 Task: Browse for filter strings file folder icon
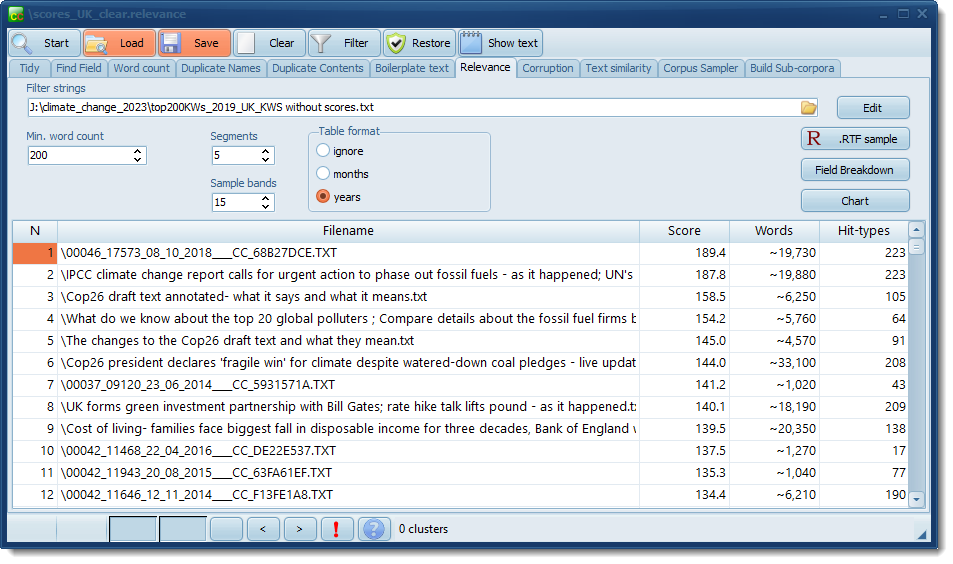point(808,108)
